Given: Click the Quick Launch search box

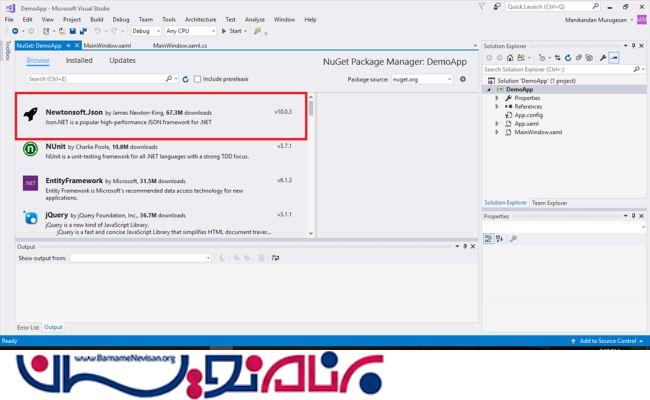Looking at the screenshot, I should [x=553, y=7].
